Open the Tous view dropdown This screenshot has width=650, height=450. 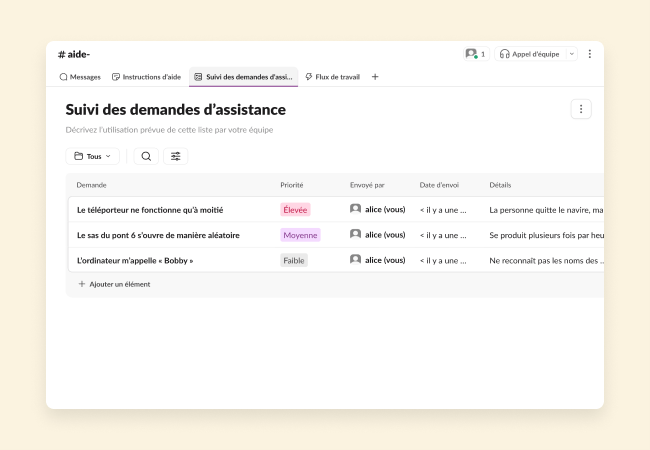[x=92, y=156]
